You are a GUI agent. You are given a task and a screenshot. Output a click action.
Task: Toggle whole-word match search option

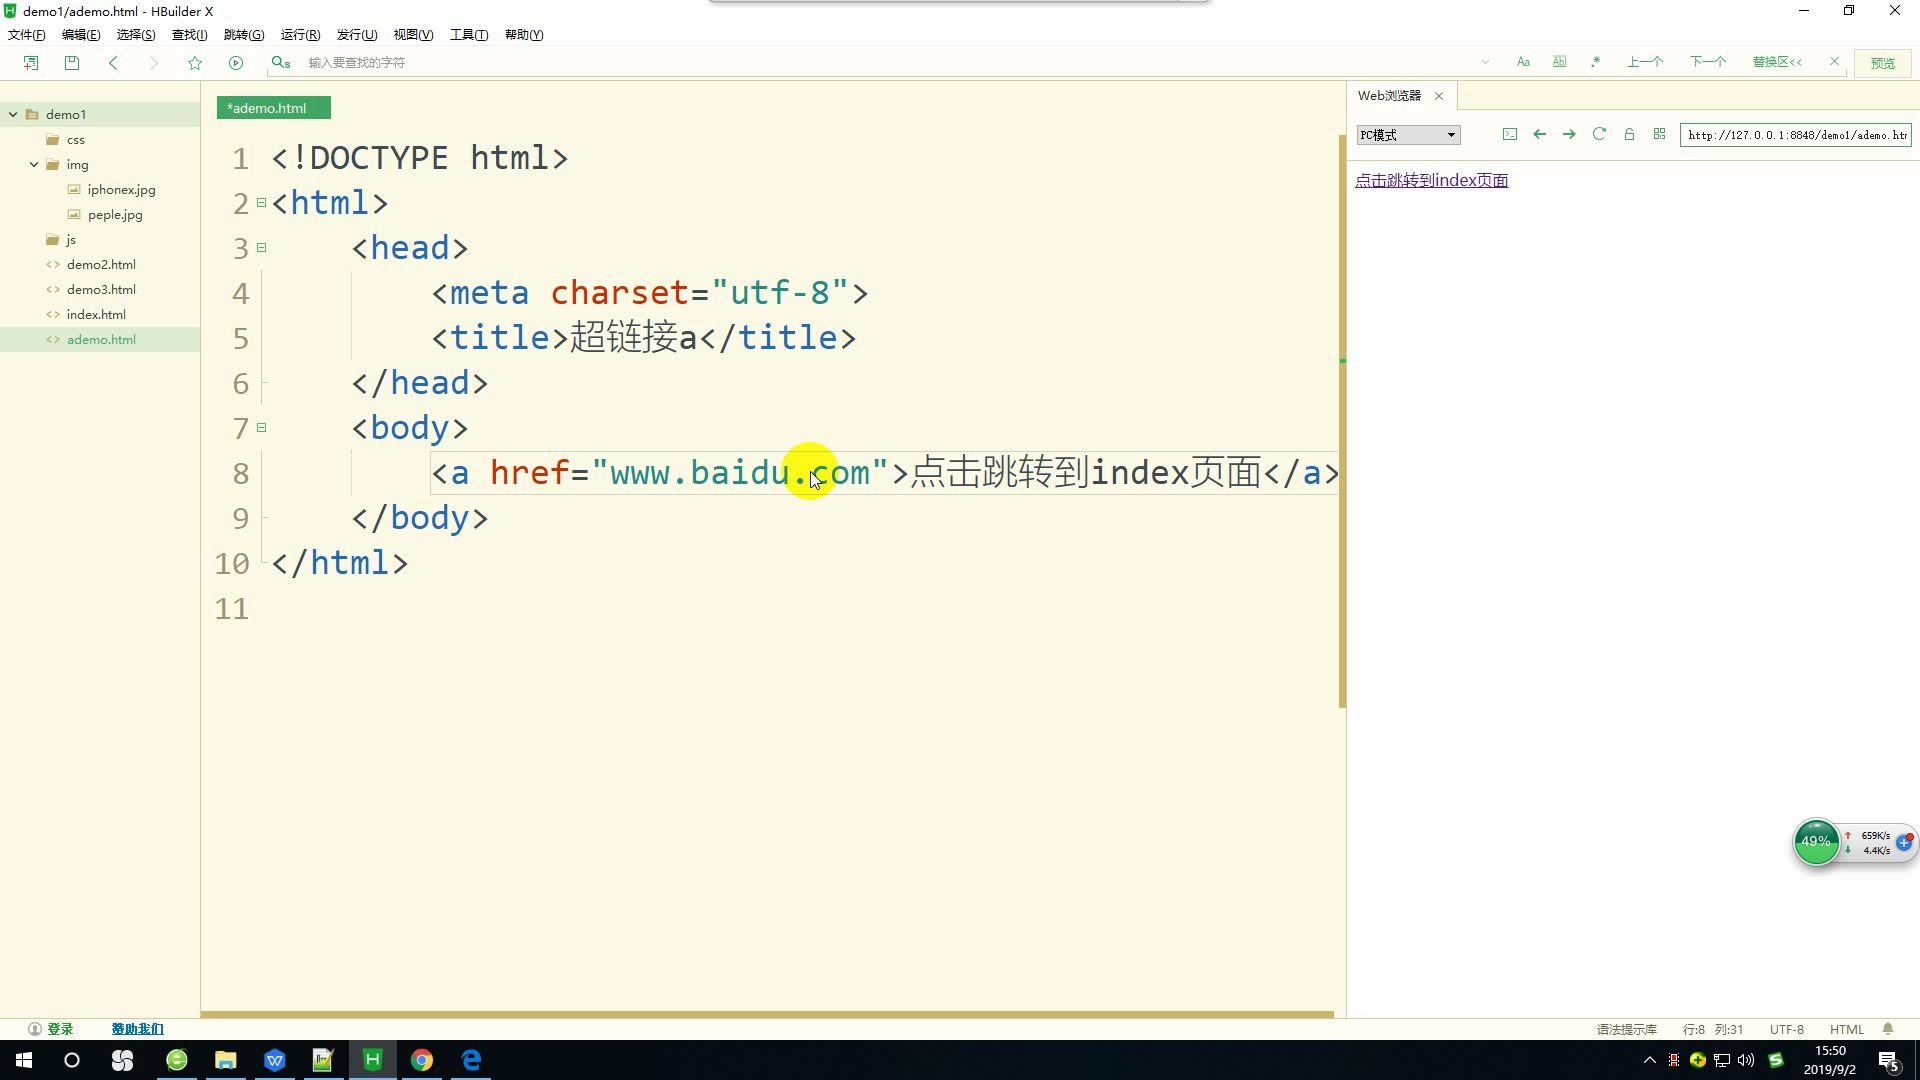[1559, 62]
